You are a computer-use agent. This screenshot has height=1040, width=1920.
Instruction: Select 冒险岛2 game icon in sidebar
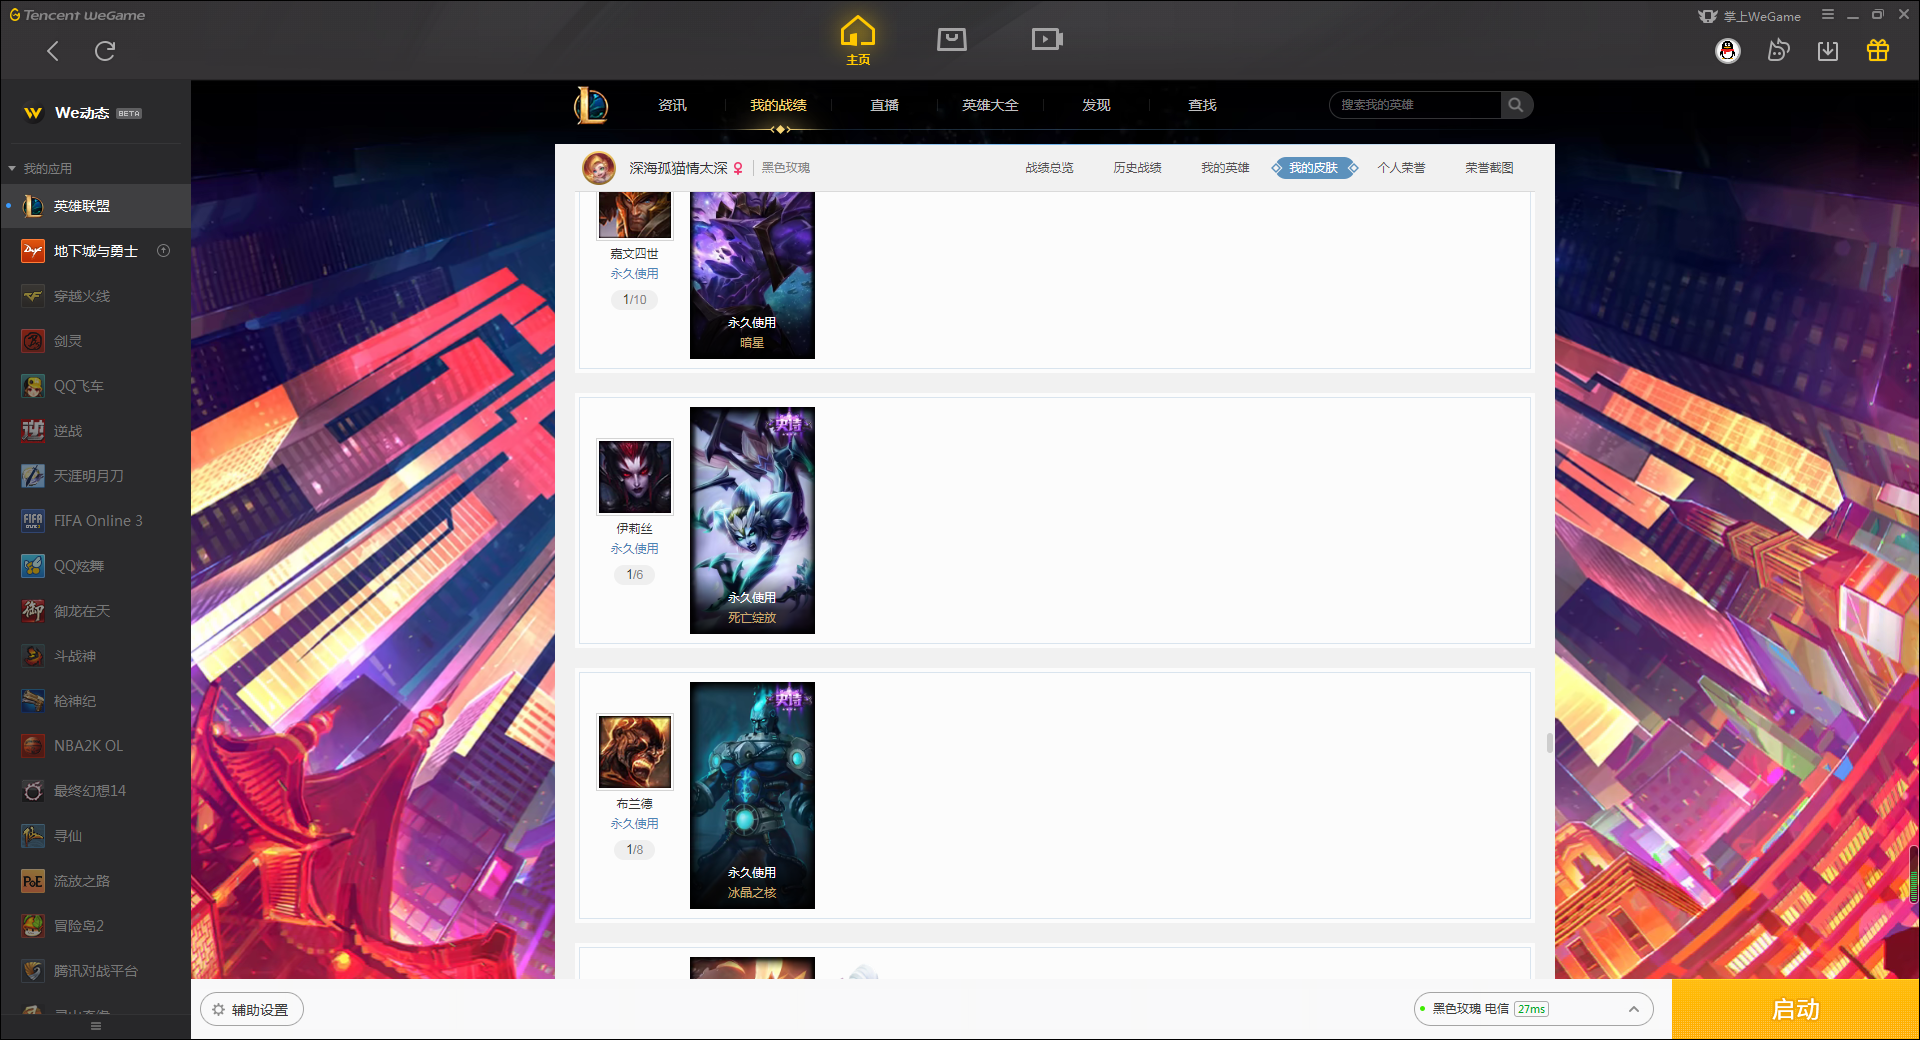(x=33, y=926)
